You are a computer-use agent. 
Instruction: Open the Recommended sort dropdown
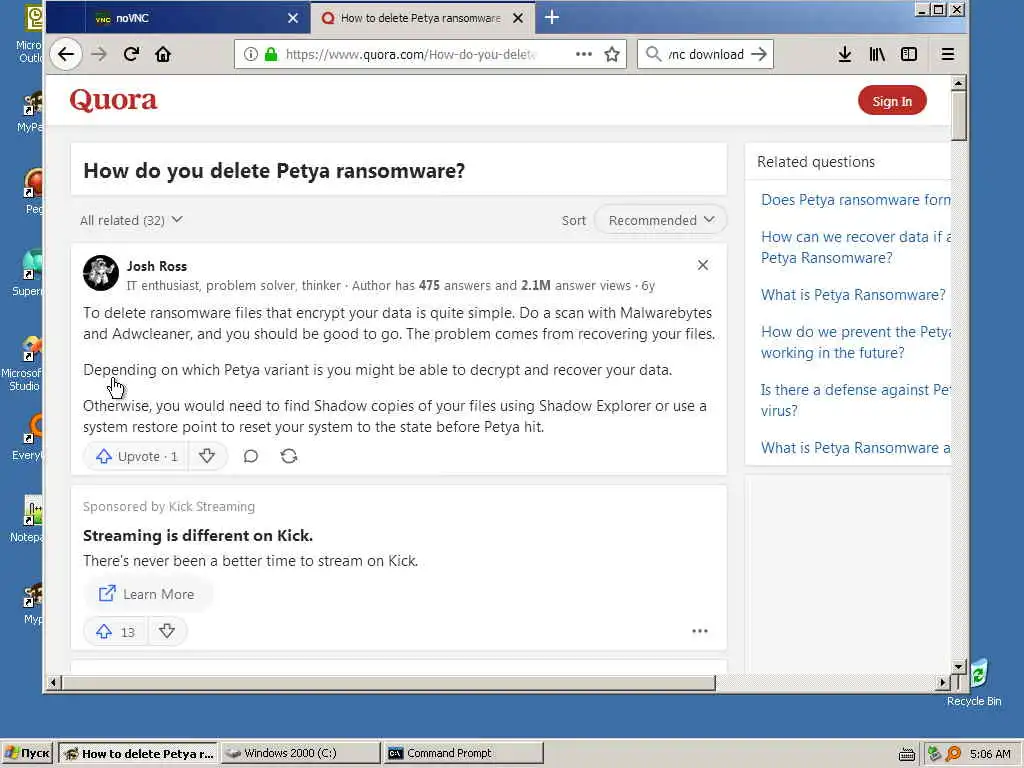click(661, 220)
